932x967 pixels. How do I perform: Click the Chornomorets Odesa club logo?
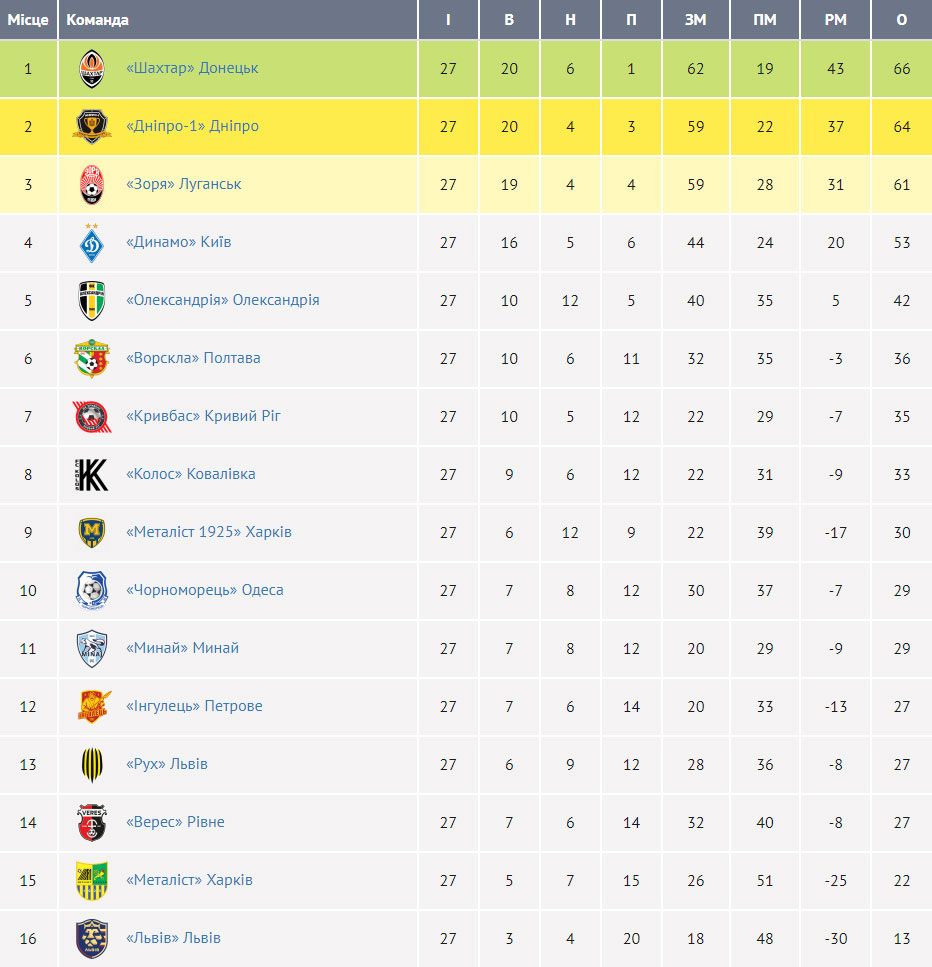(92, 590)
